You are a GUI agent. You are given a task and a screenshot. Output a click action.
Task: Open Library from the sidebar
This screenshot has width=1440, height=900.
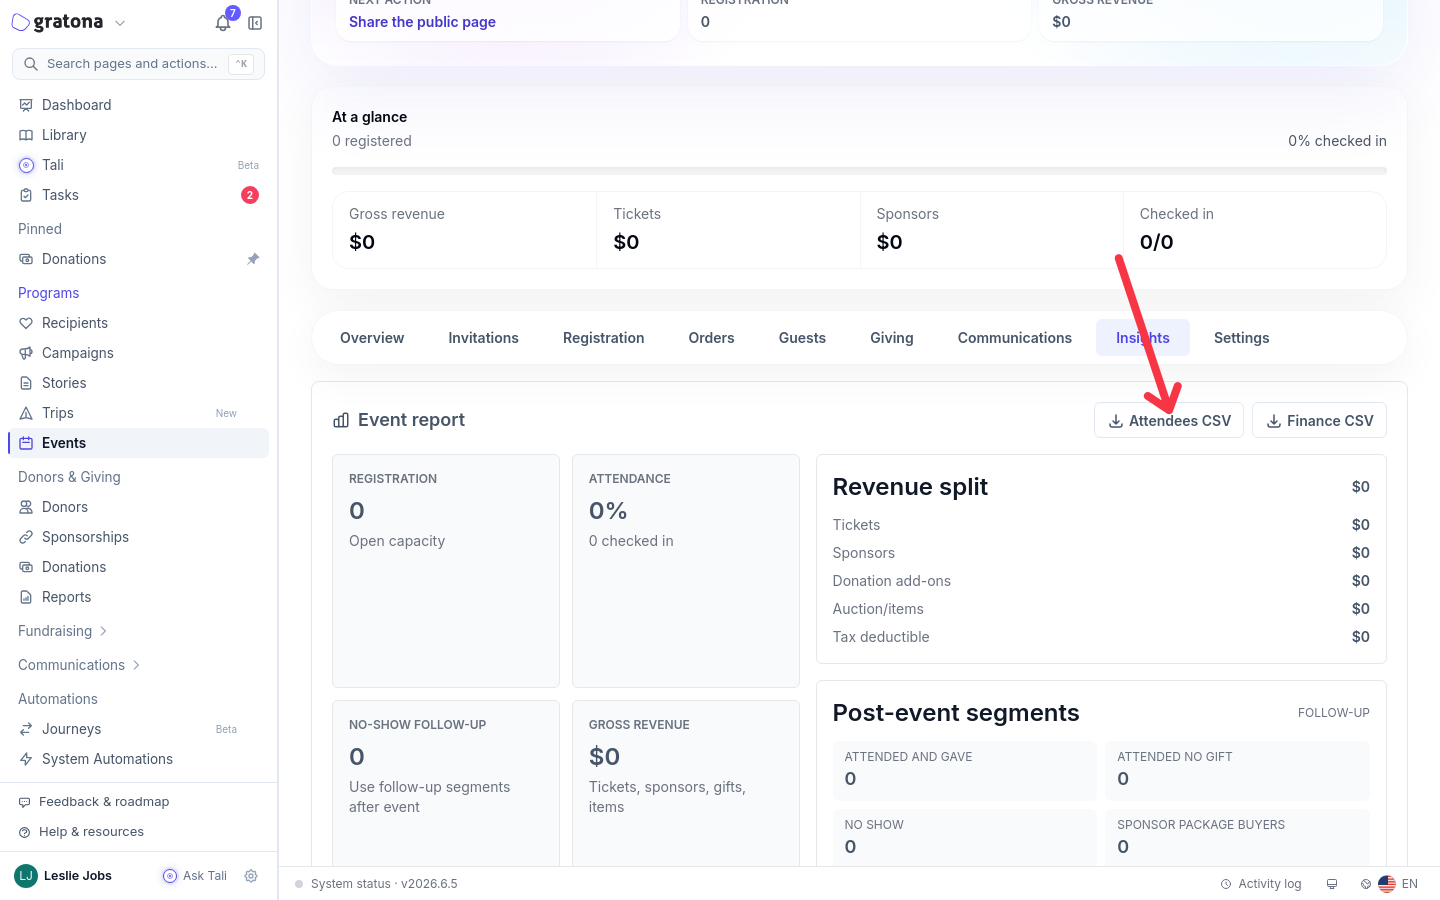tap(138, 135)
